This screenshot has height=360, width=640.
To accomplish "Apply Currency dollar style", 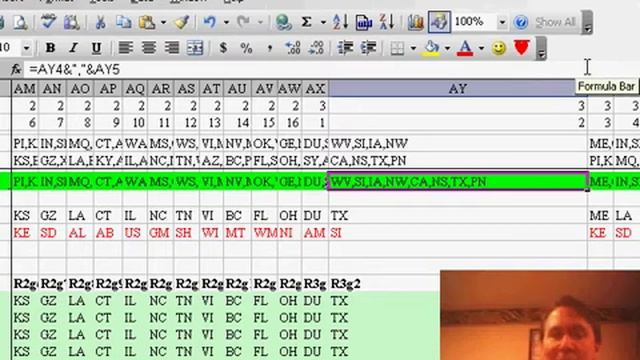I will coord(223,48).
